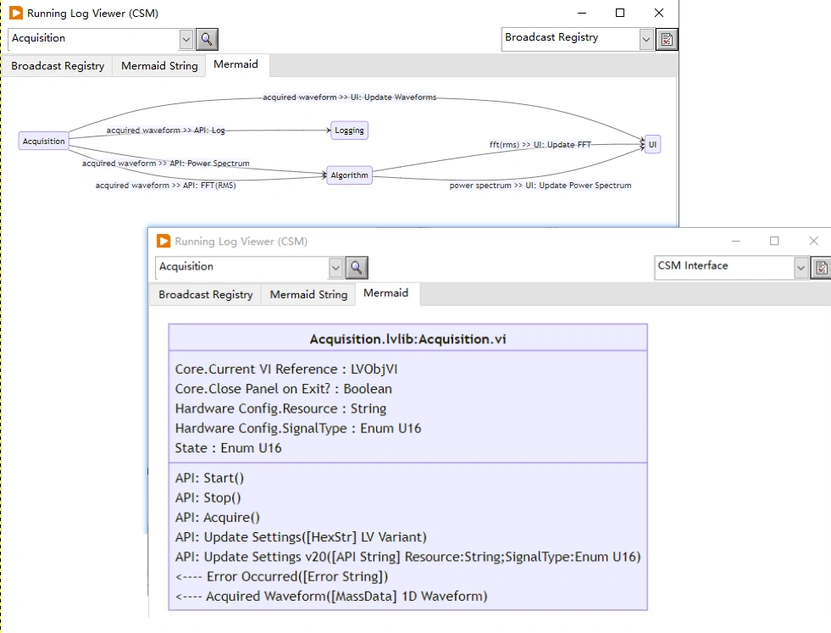The height and width of the screenshot is (633, 831).
Task: Click the app icon in the front window title bar
Action: pos(162,241)
